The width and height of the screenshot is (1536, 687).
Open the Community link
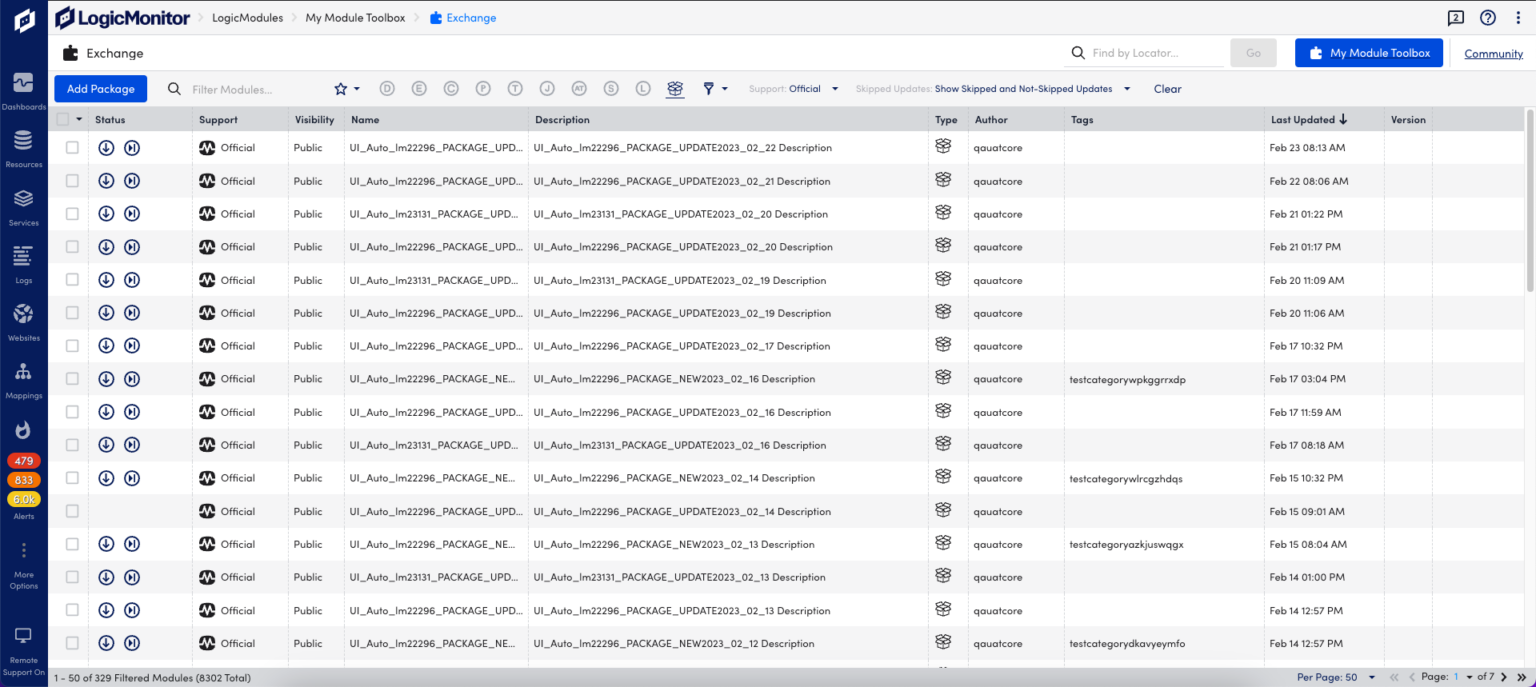pos(1493,54)
